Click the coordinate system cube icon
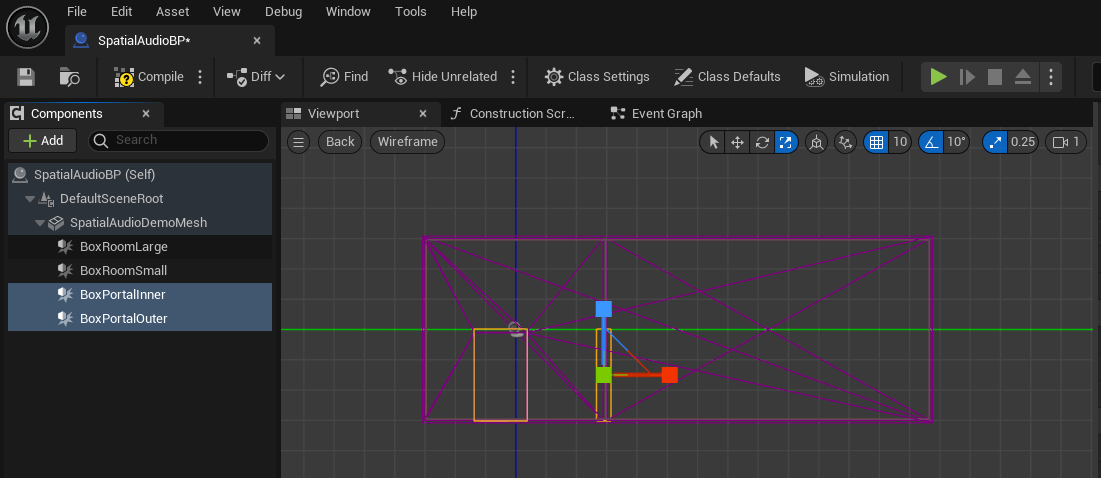Image resolution: width=1101 pixels, height=478 pixels. point(817,142)
